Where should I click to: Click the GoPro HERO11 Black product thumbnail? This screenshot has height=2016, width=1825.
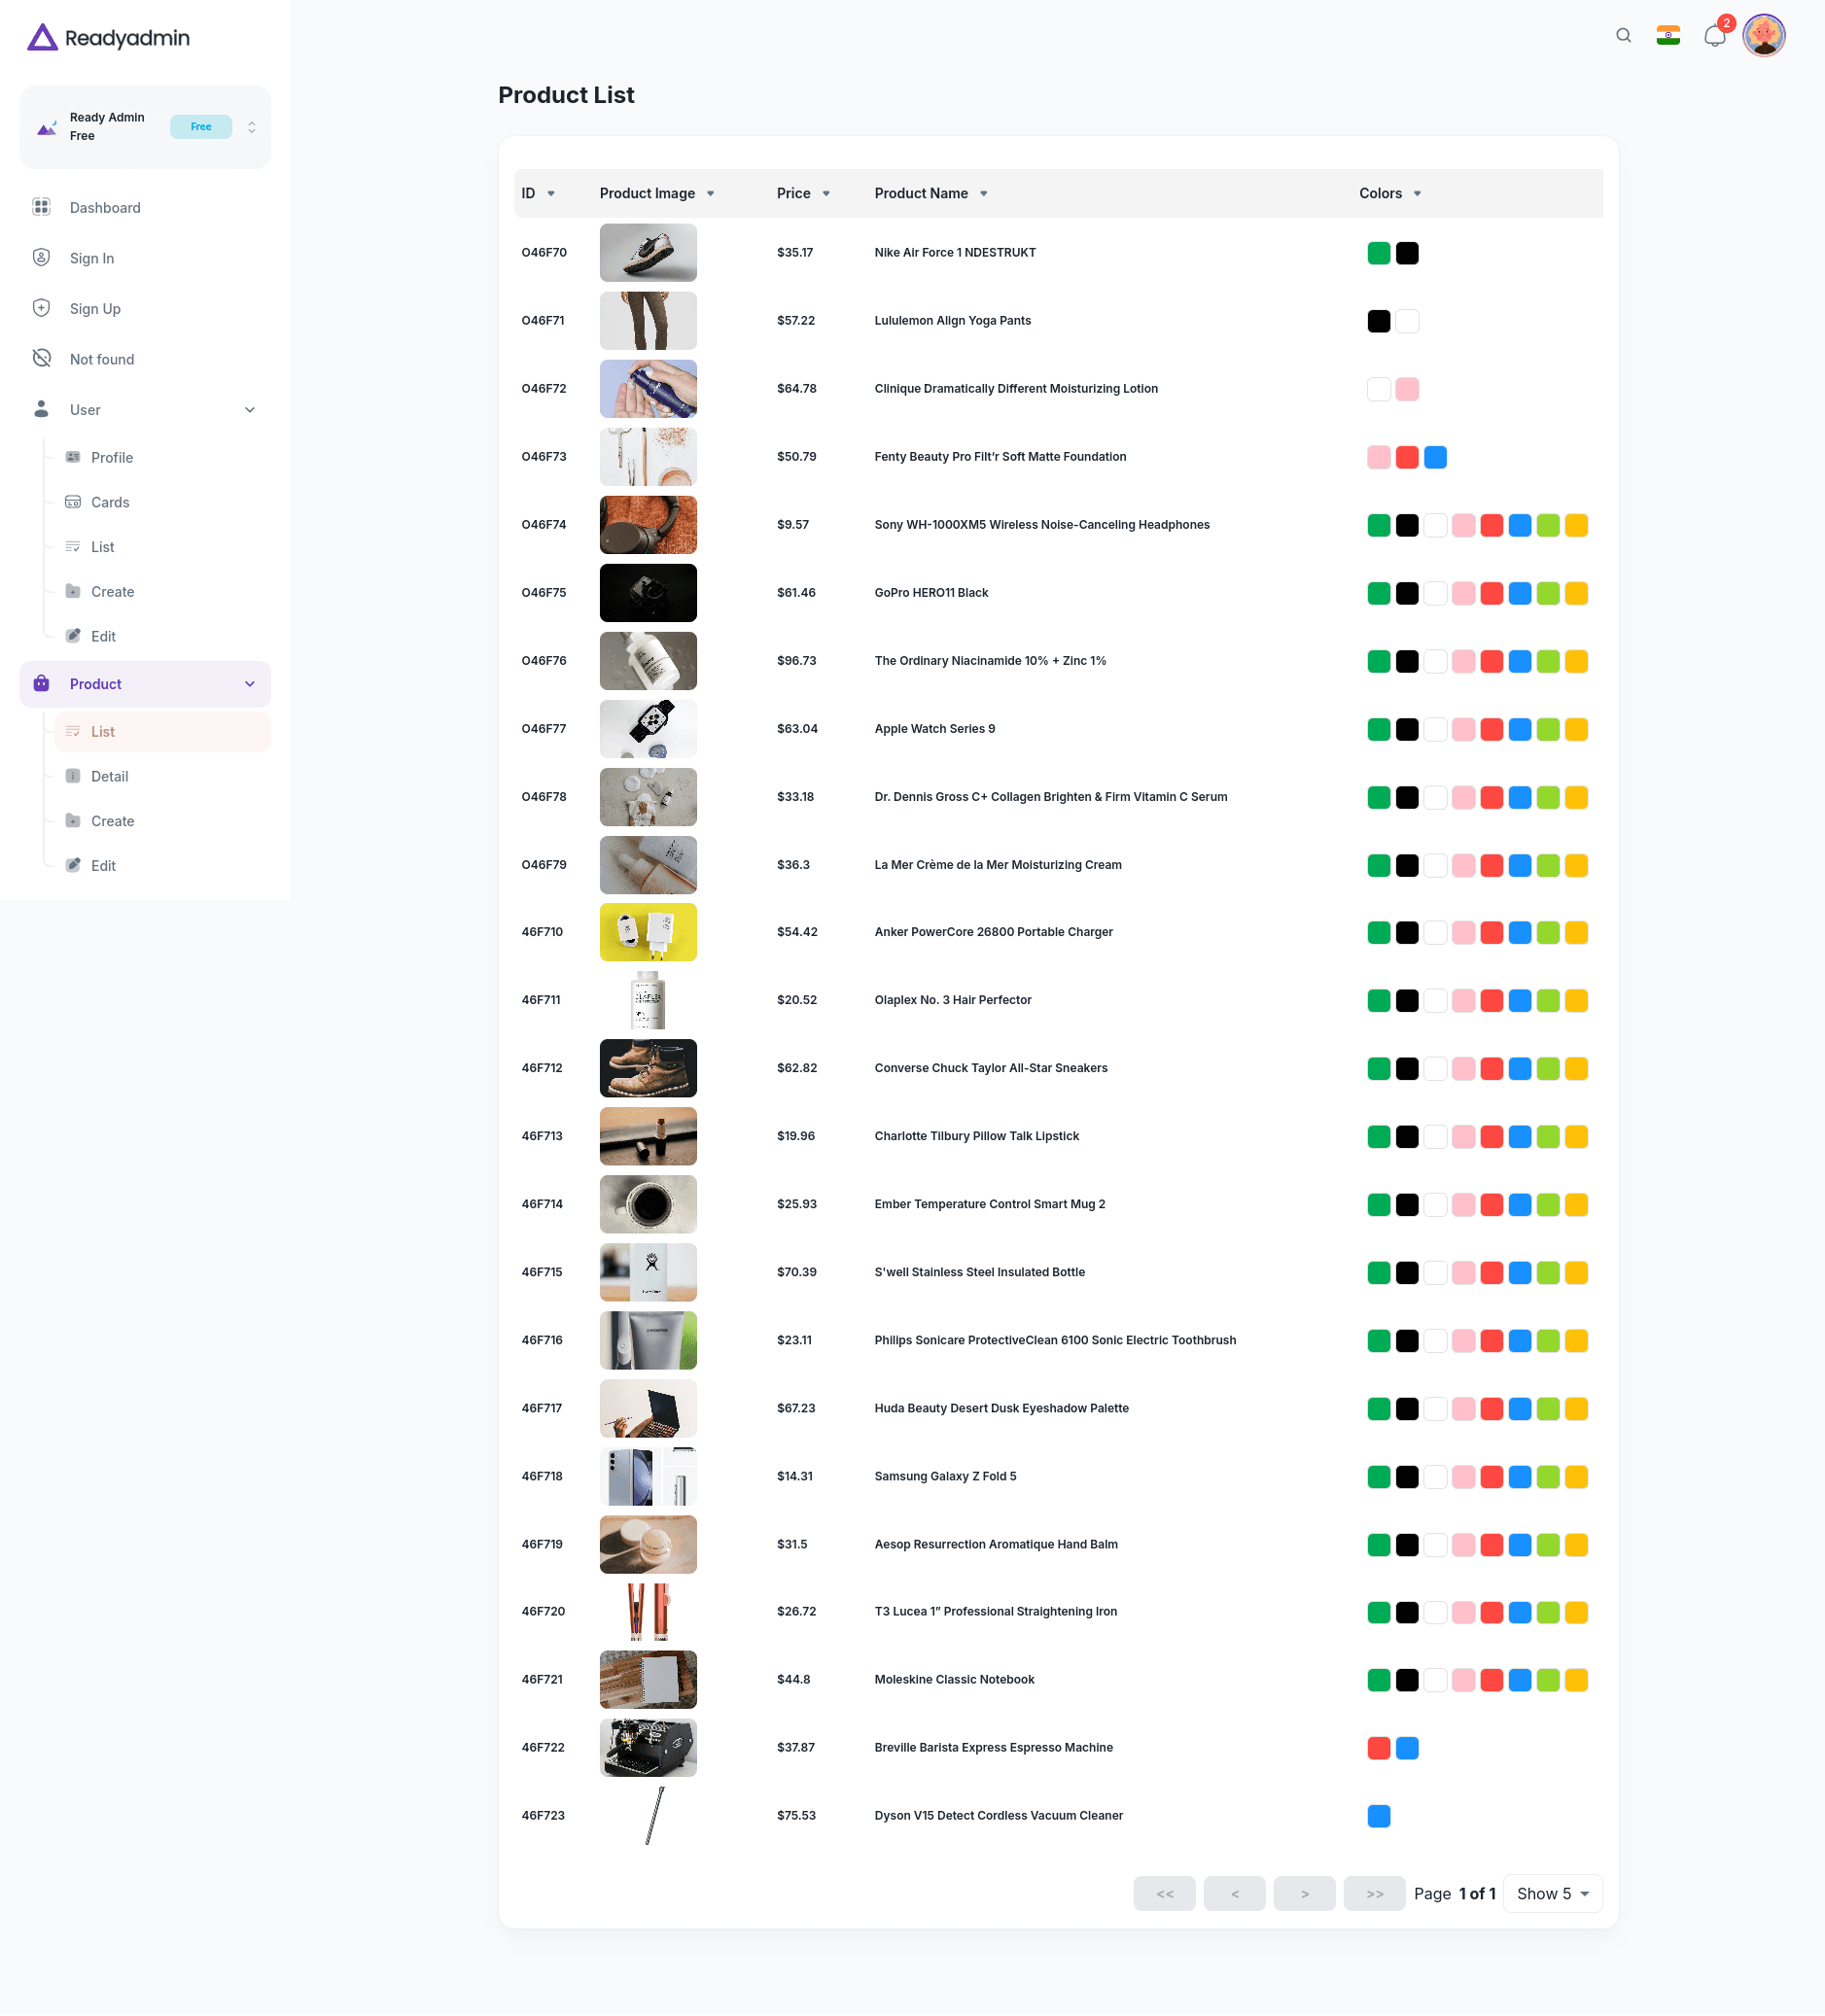point(648,592)
